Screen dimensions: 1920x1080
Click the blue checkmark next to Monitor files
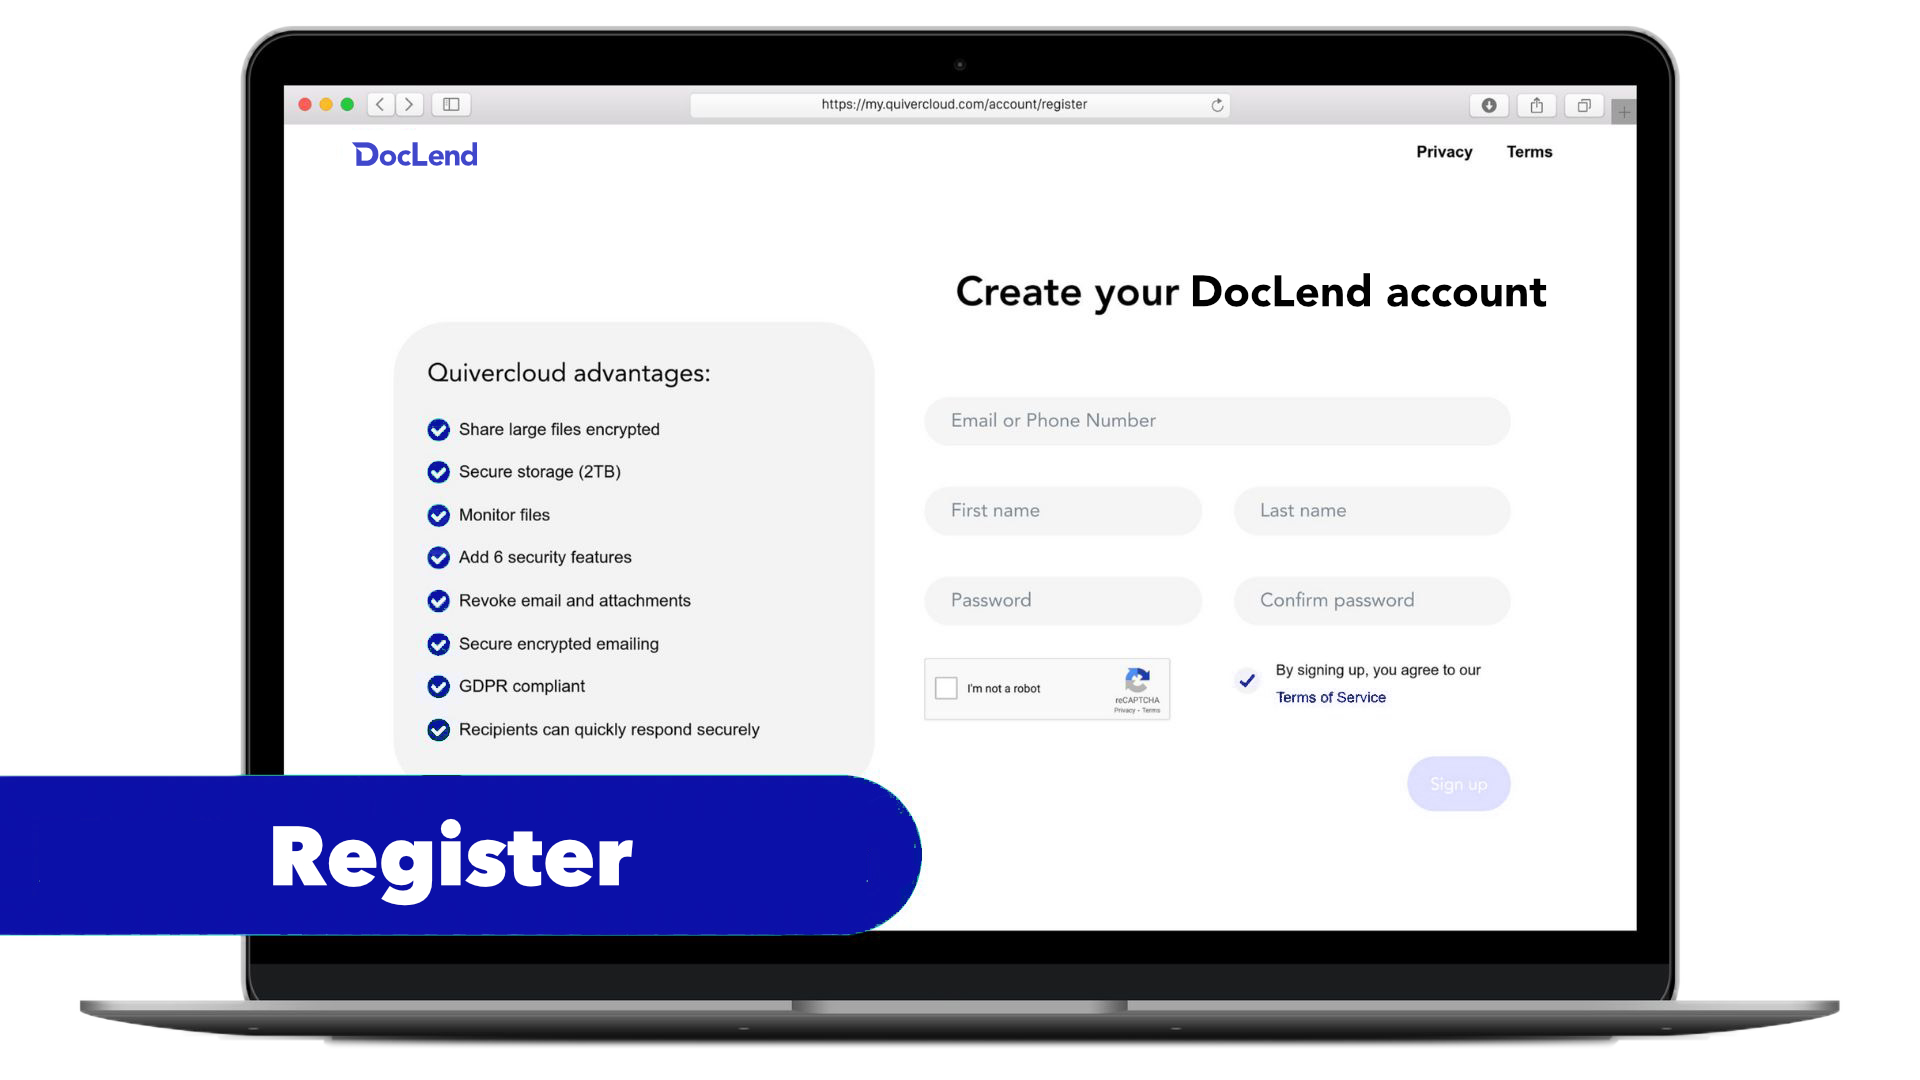click(x=438, y=514)
